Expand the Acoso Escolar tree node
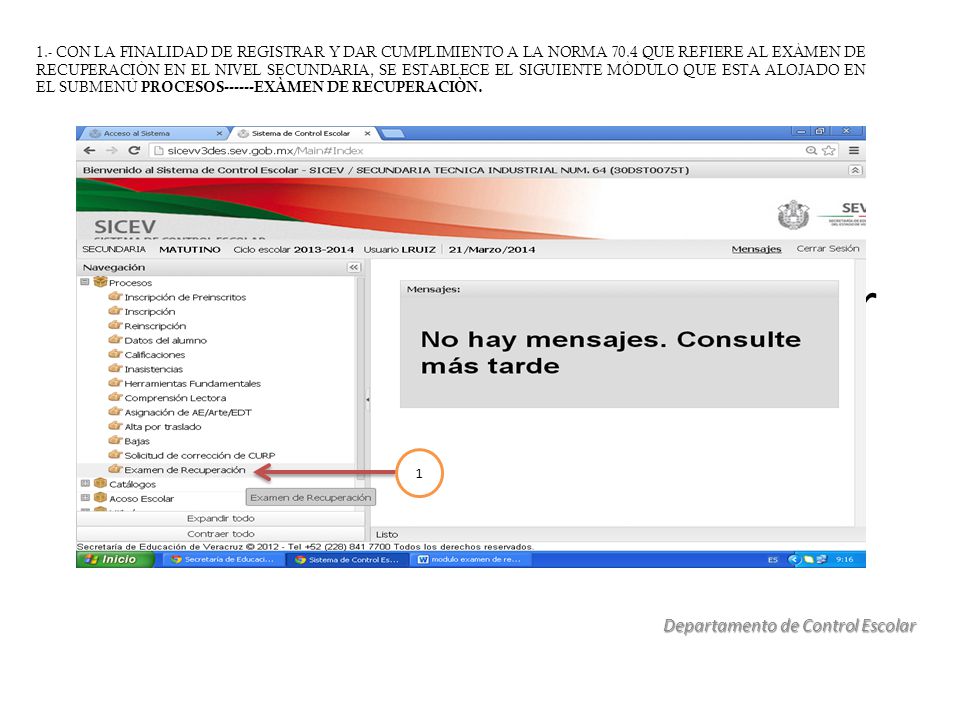 click(x=84, y=498)
